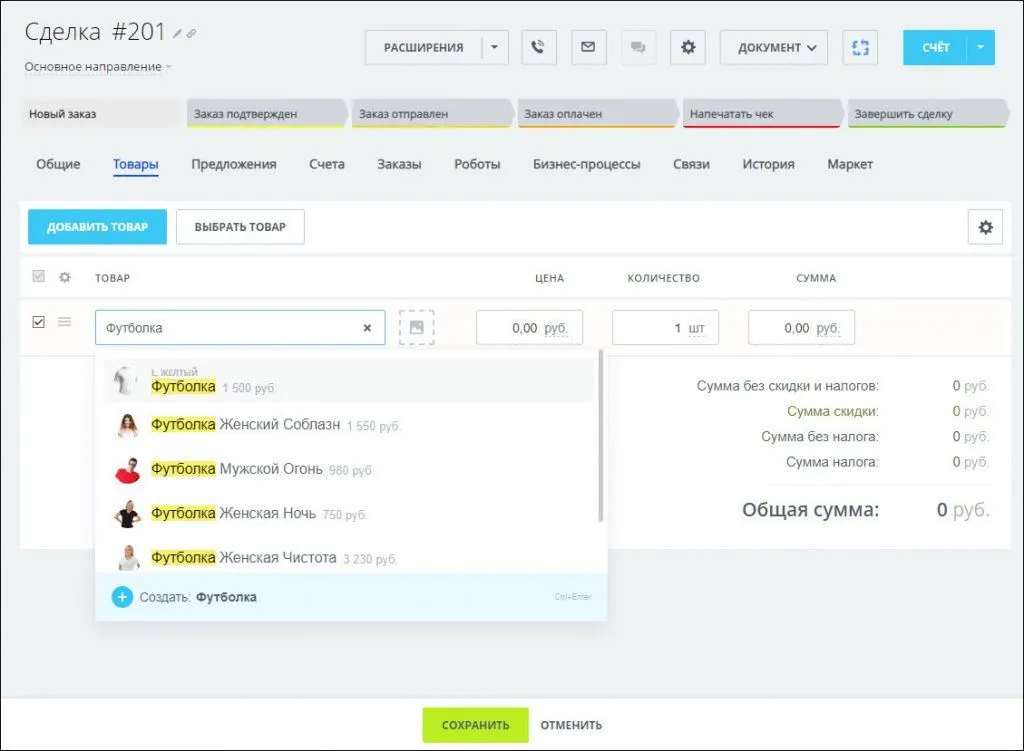The height and width of the screenshot is (751, 1024).
Task: Copy deal link via chain icon
Action: [x=192, y=33]
